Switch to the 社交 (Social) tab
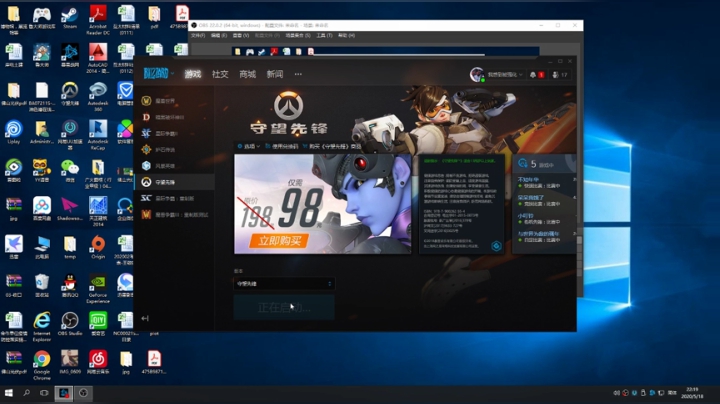Viewport: 720px width, 404px height. click(x=220, y=74)
